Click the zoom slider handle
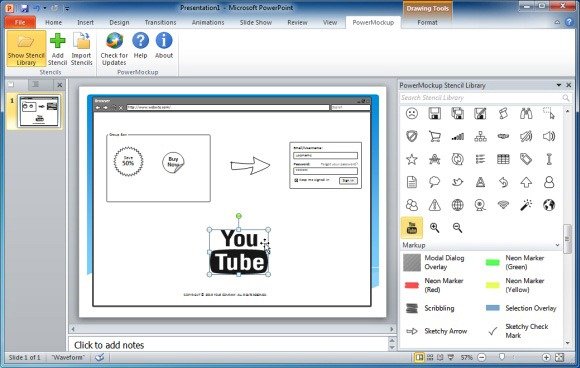 coord(502,357)
